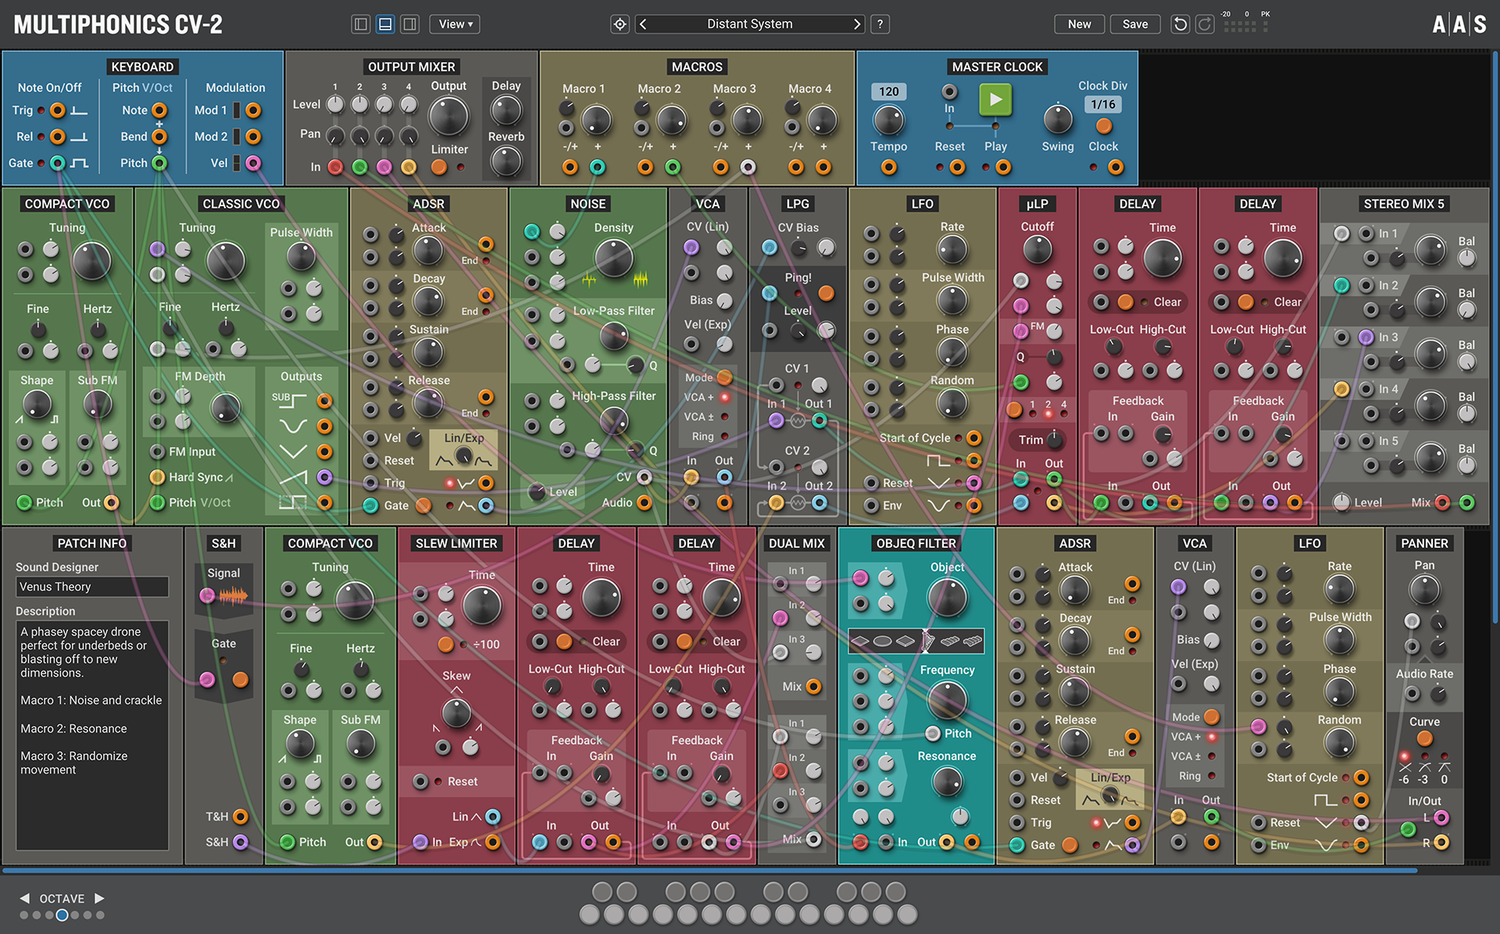Shift octave up with right arrow

tap(99, 899)
